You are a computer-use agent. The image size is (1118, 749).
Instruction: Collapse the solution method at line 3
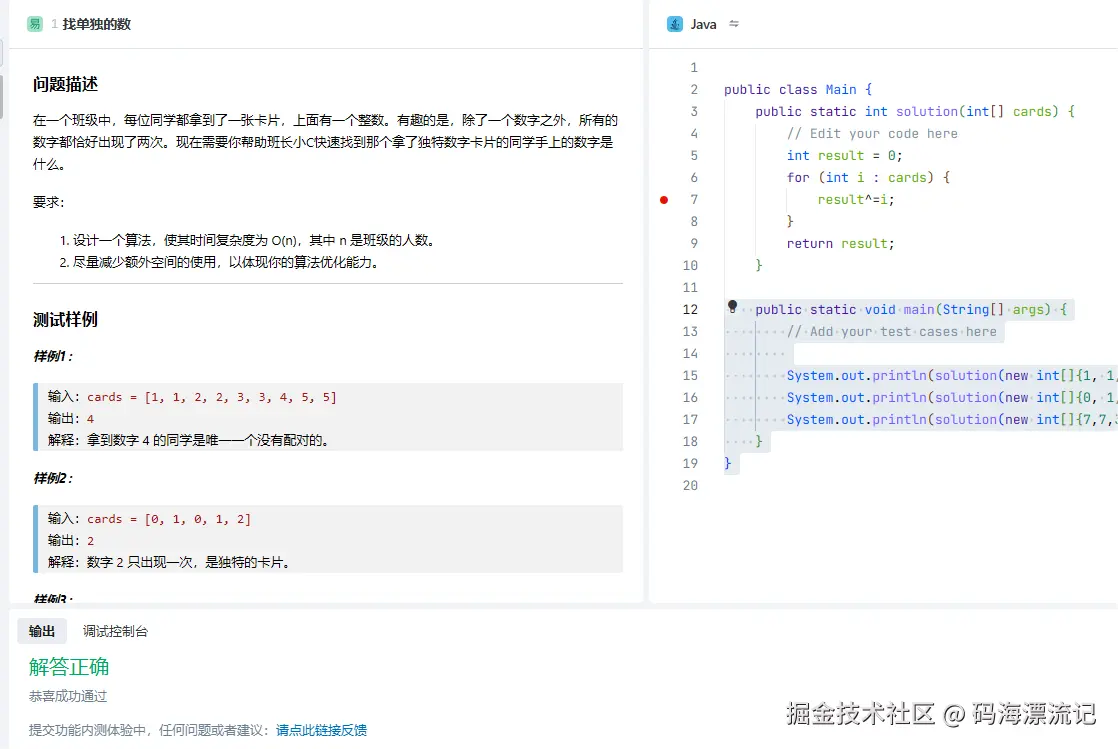[712, 111]
